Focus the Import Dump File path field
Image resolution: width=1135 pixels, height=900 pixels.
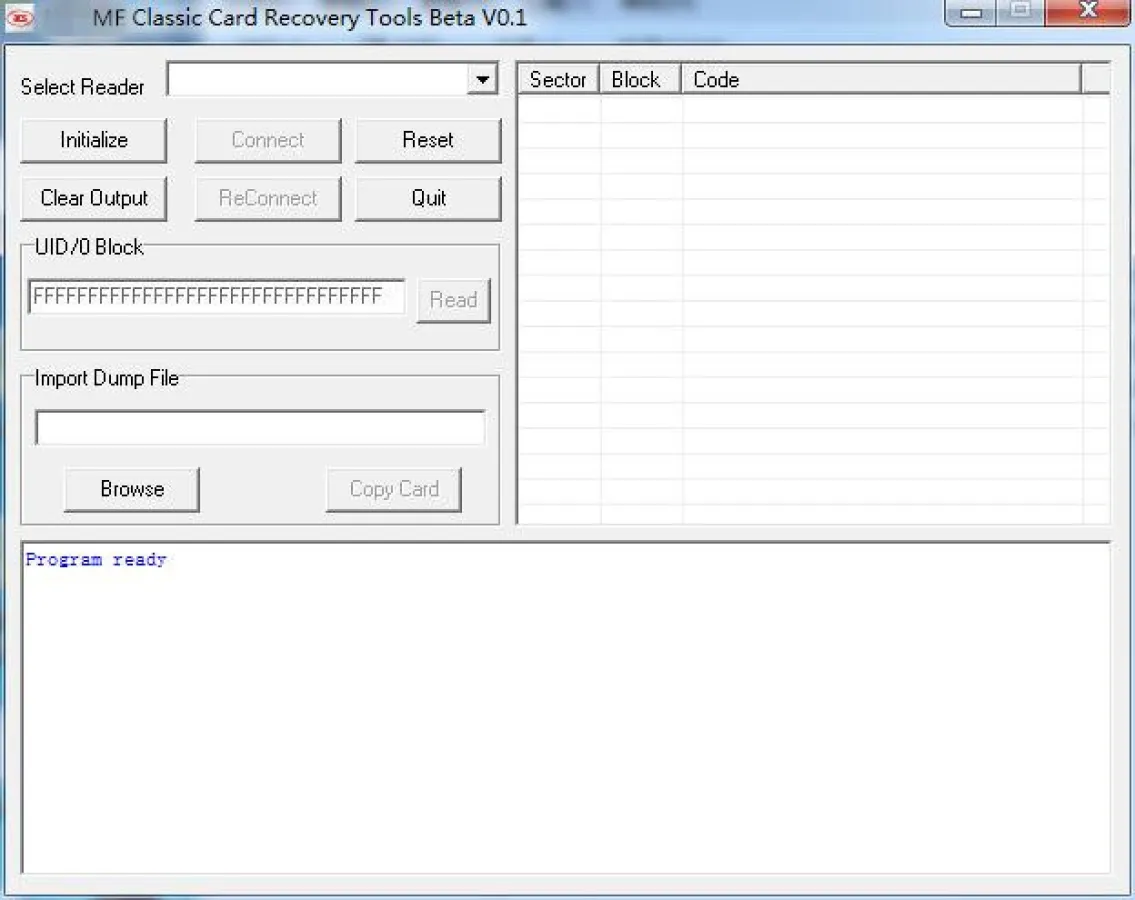260,428
